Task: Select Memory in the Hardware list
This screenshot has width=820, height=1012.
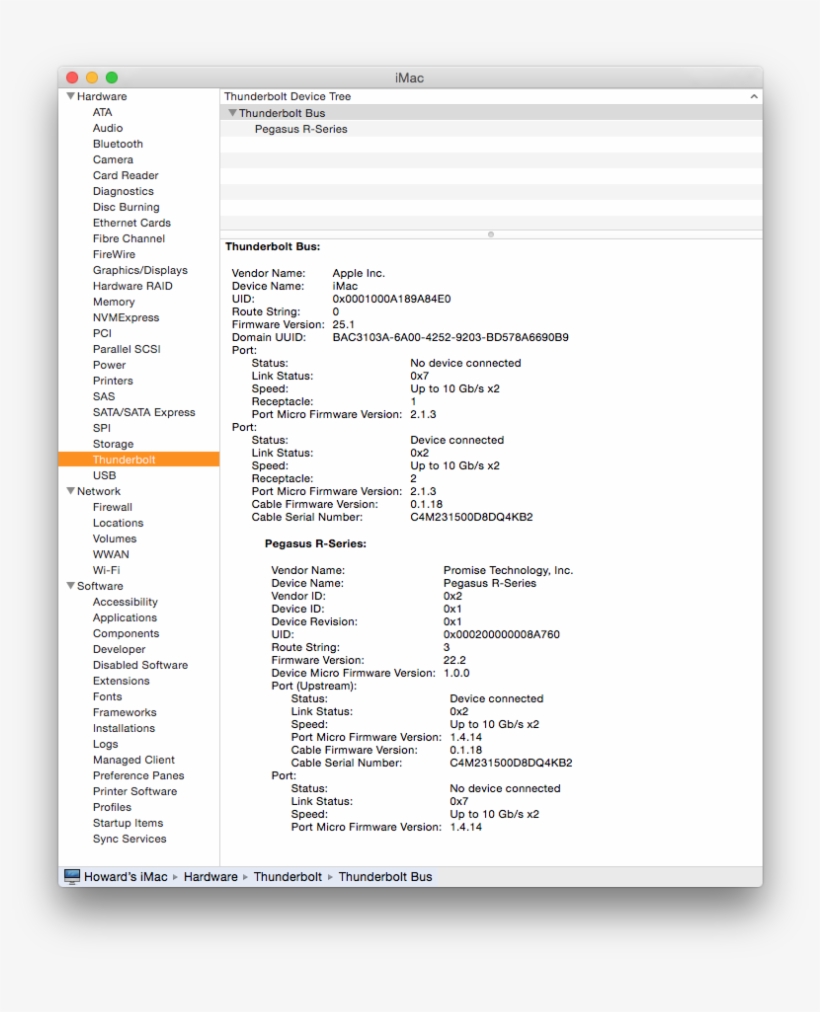Action: coord(114,301)
